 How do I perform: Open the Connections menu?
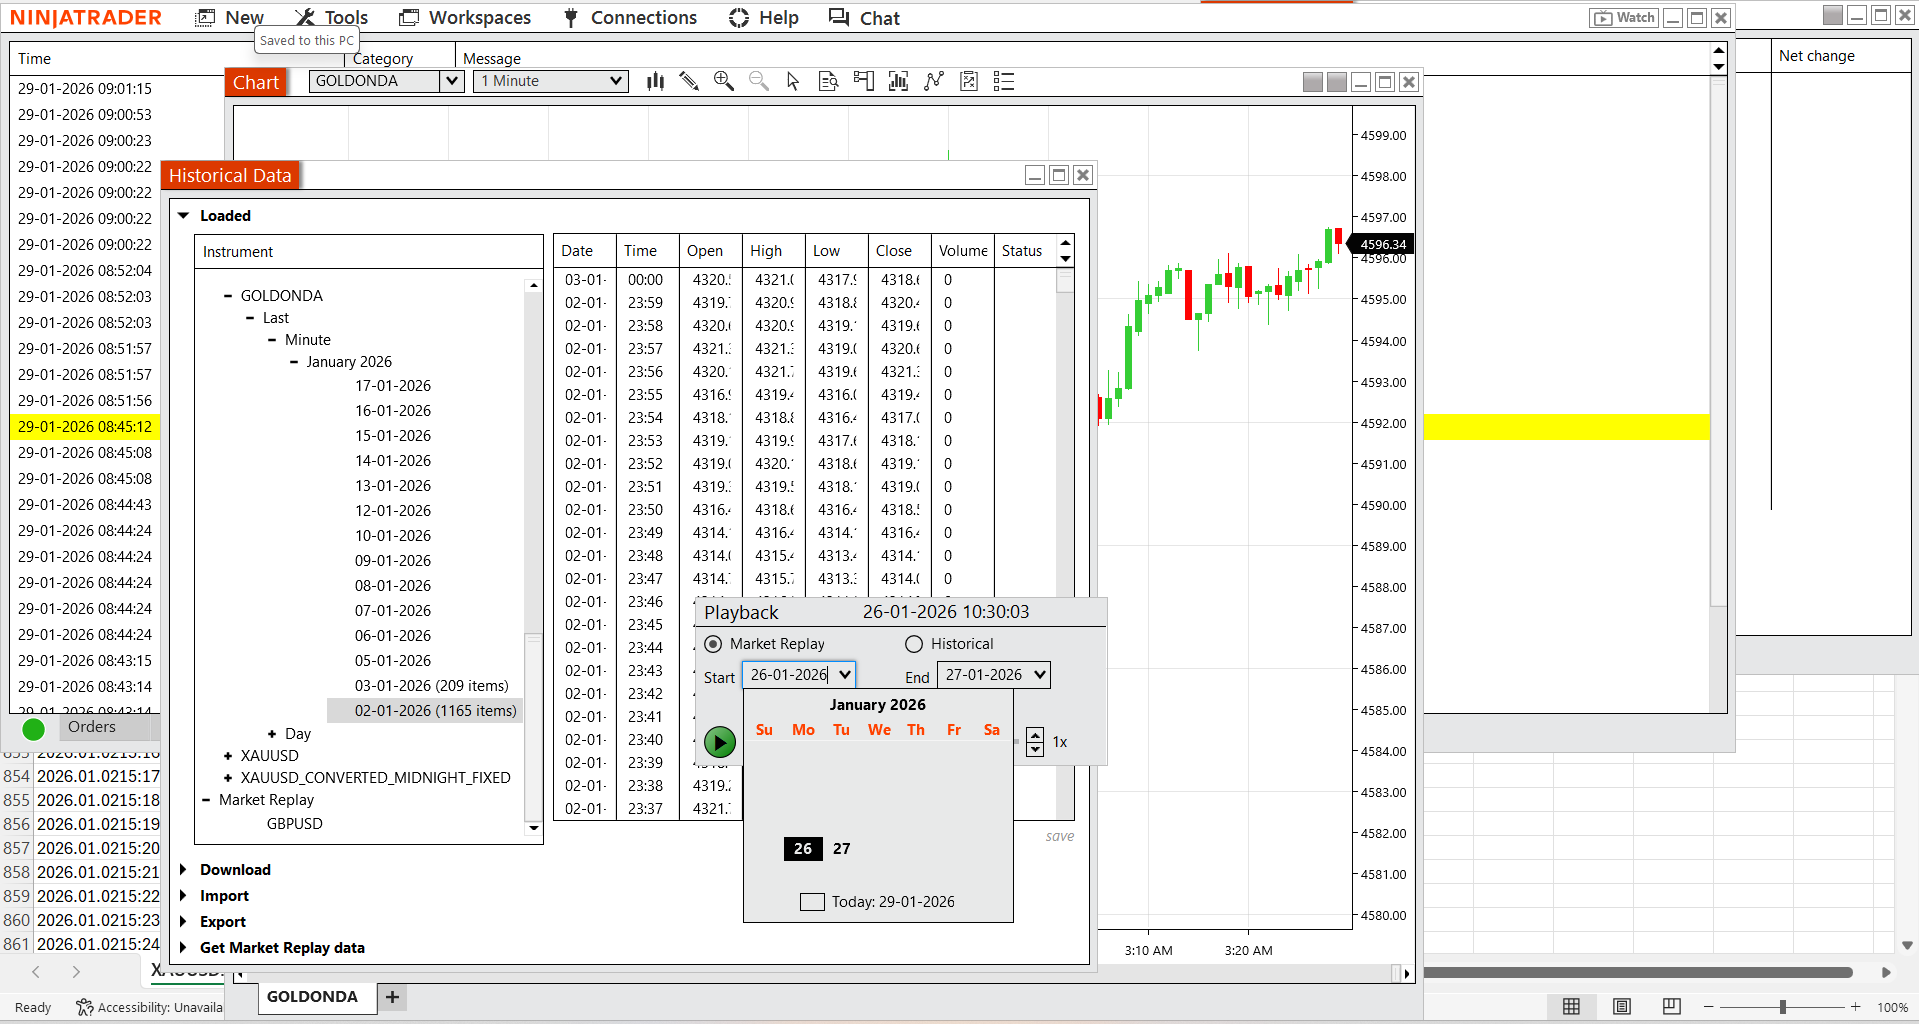(x=630, y=18)
